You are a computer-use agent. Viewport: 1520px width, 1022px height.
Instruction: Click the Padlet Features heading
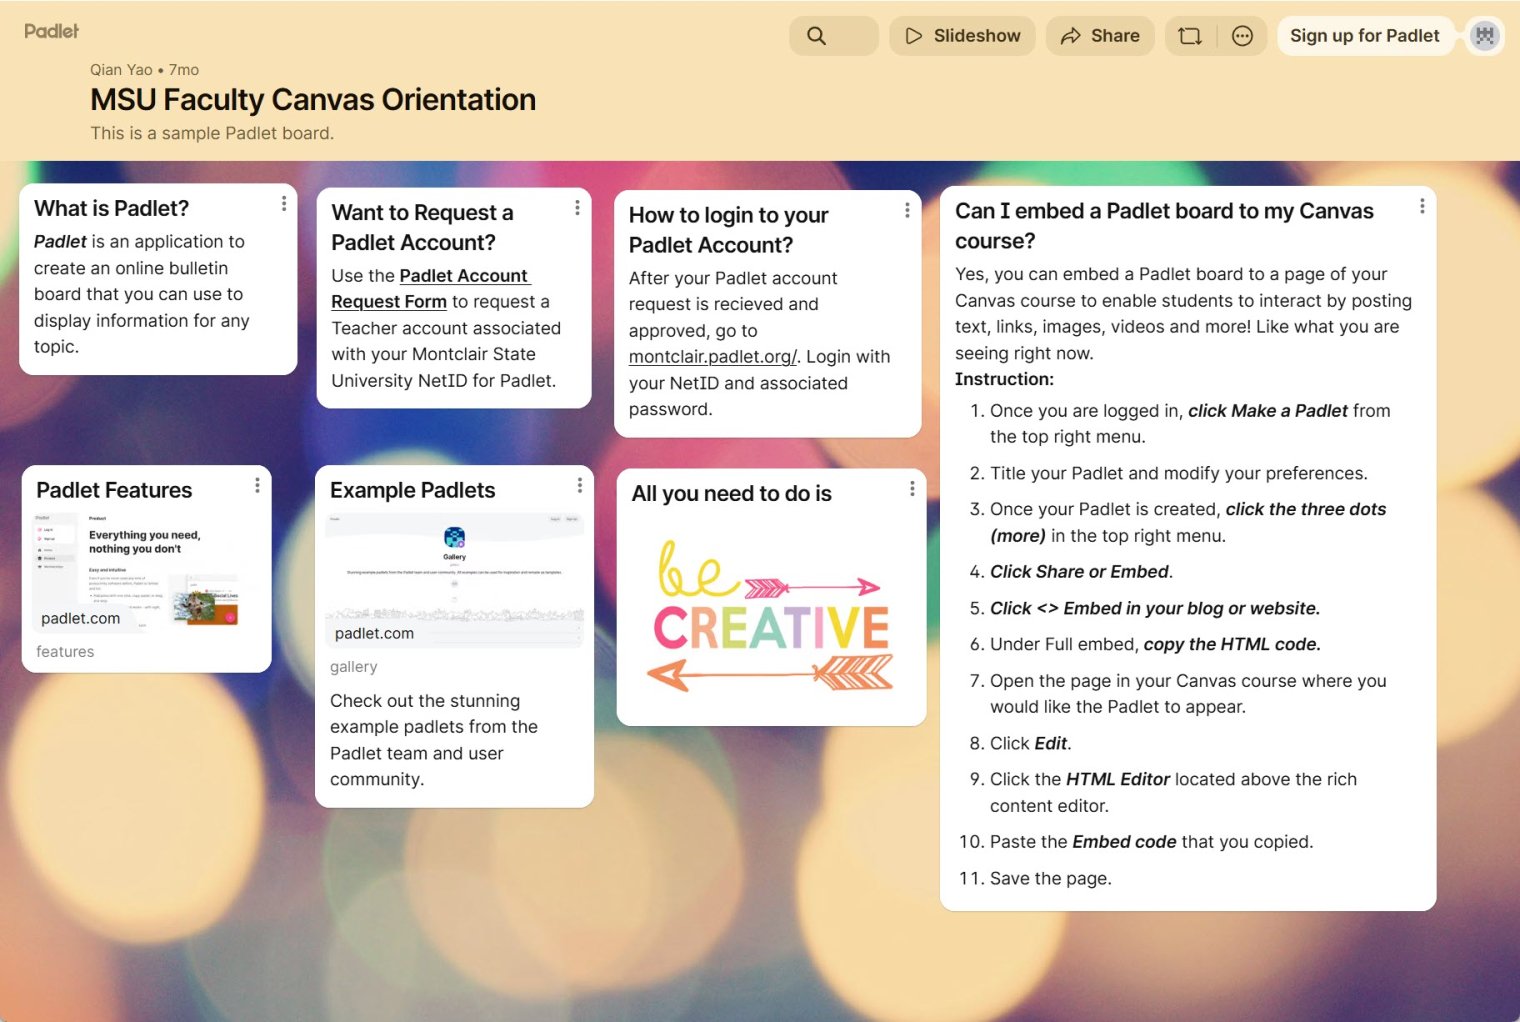tap(114, 490)
